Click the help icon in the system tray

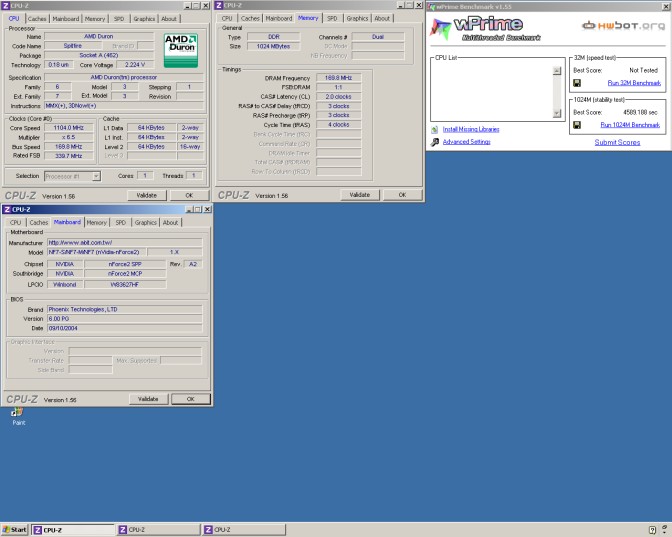pos(652,530)
